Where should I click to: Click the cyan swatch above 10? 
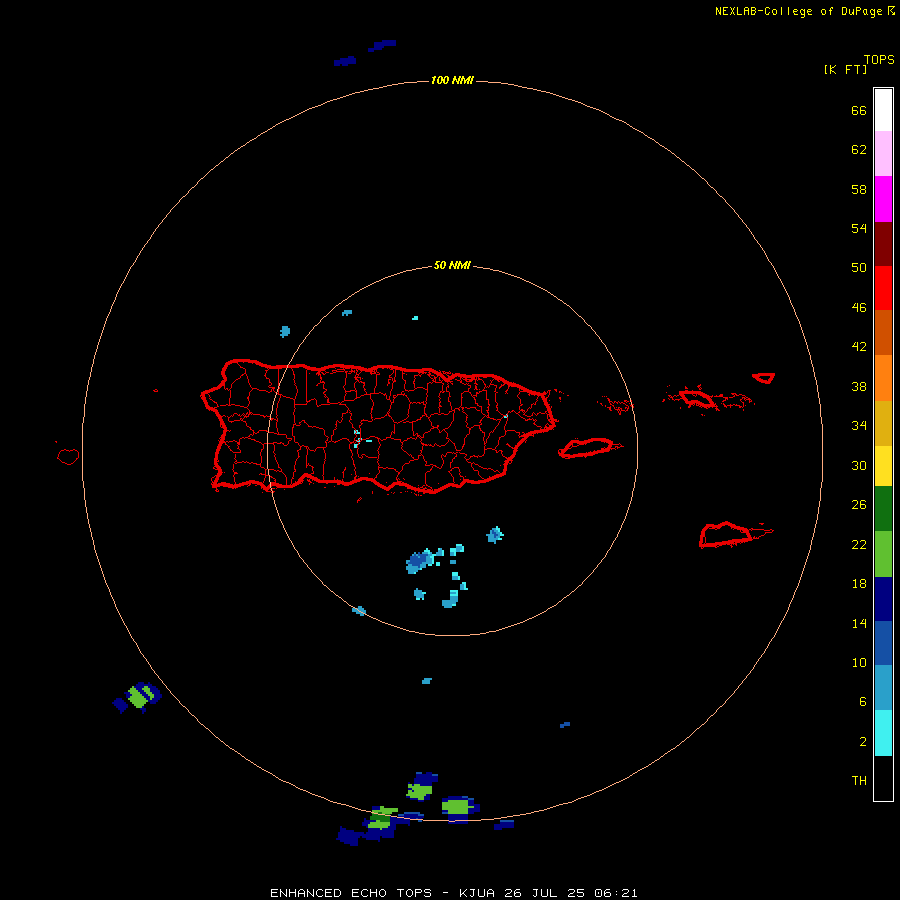pyautogui.click(x=883, y=733)
